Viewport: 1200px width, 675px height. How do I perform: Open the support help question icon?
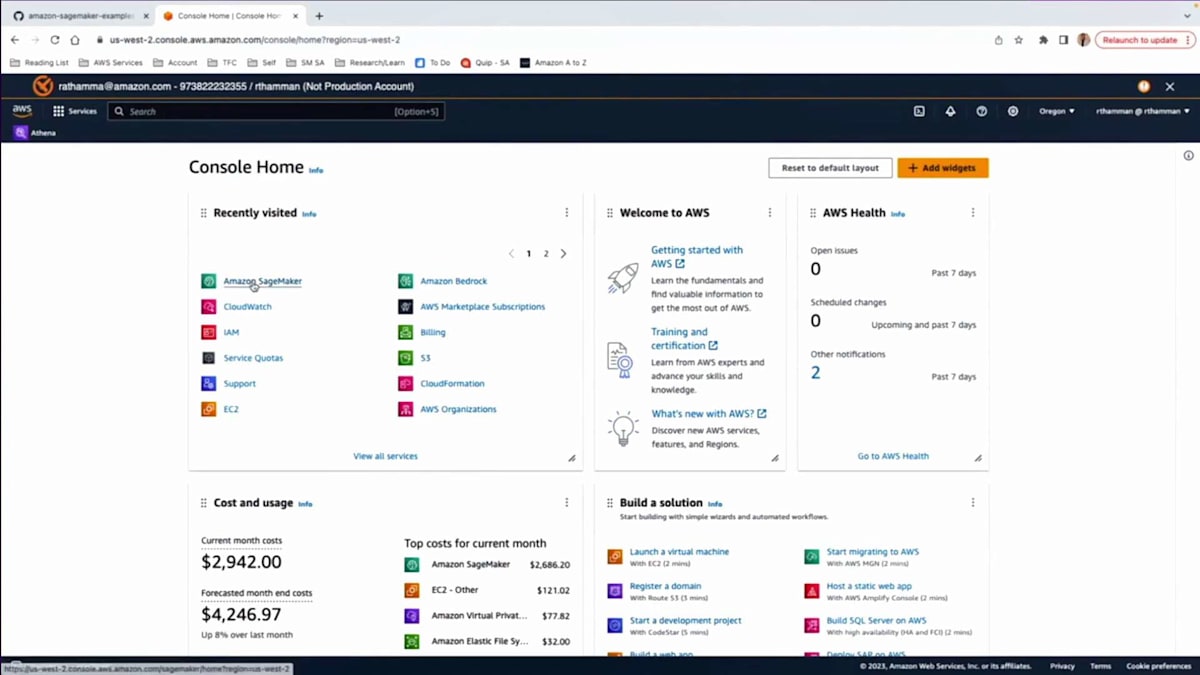tap(981, 111)
